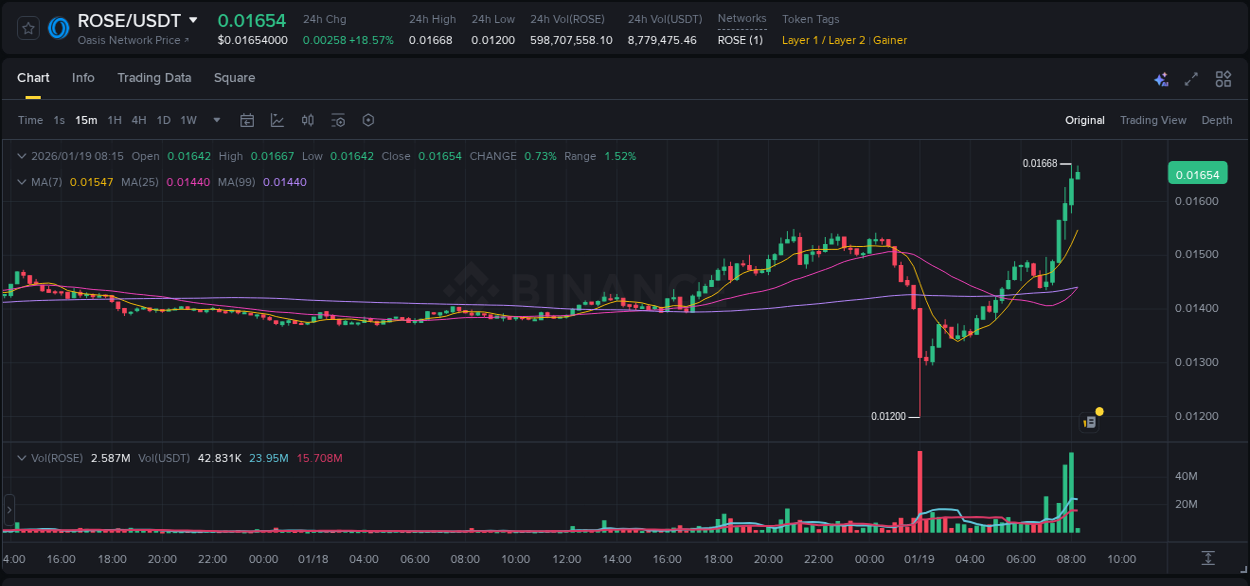Collapse the Vol(ROSE) volume panel
The image size is (1250, 586).
22,458
